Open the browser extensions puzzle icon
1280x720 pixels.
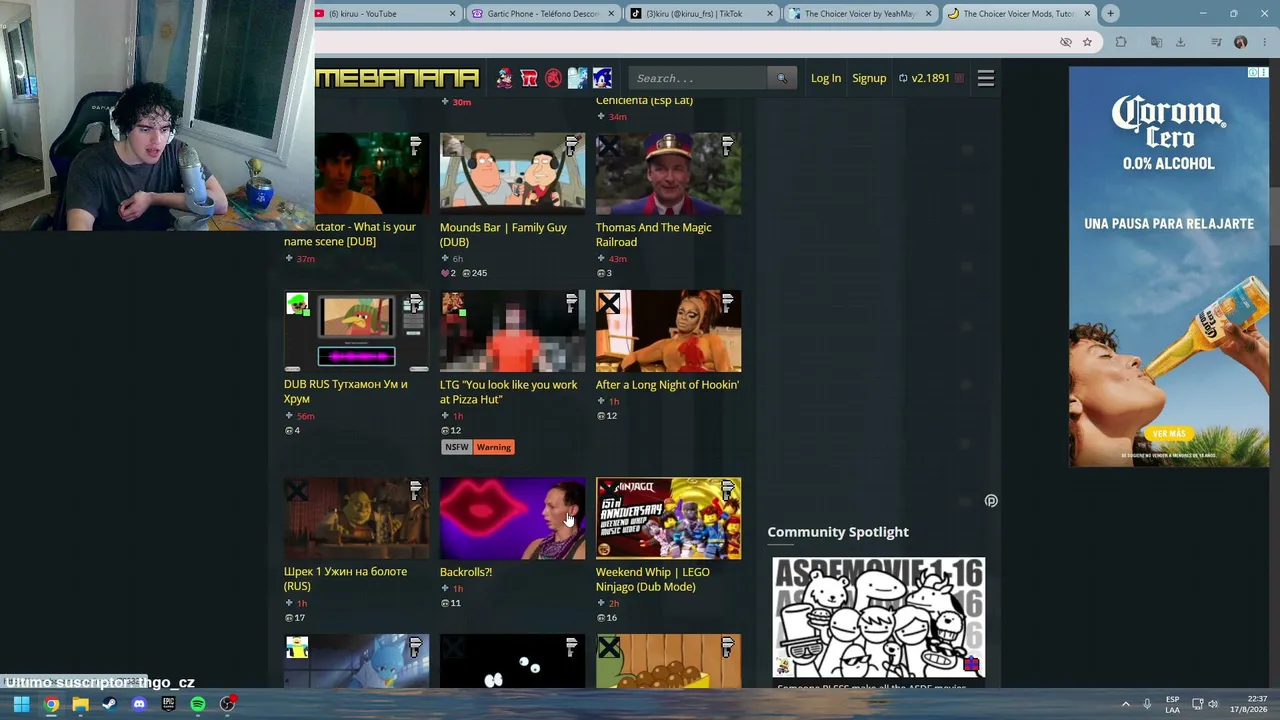click(x=1121, y=42)
